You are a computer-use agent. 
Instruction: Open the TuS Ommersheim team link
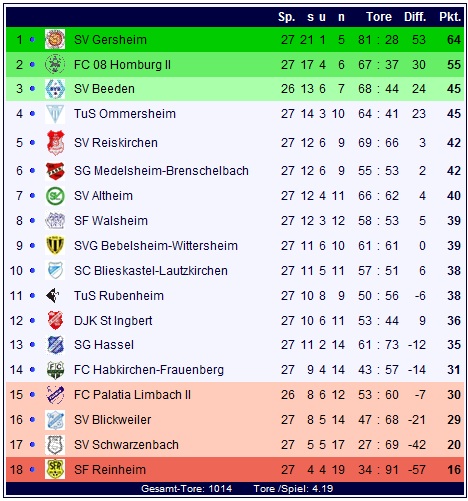[x=125, y=114]
